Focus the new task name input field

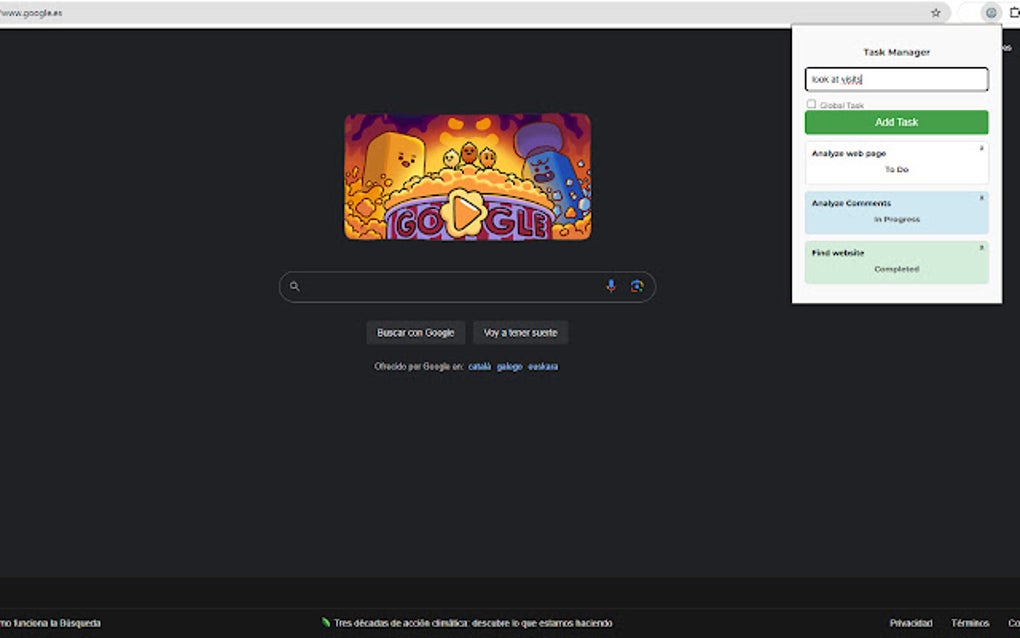[896, 79]
